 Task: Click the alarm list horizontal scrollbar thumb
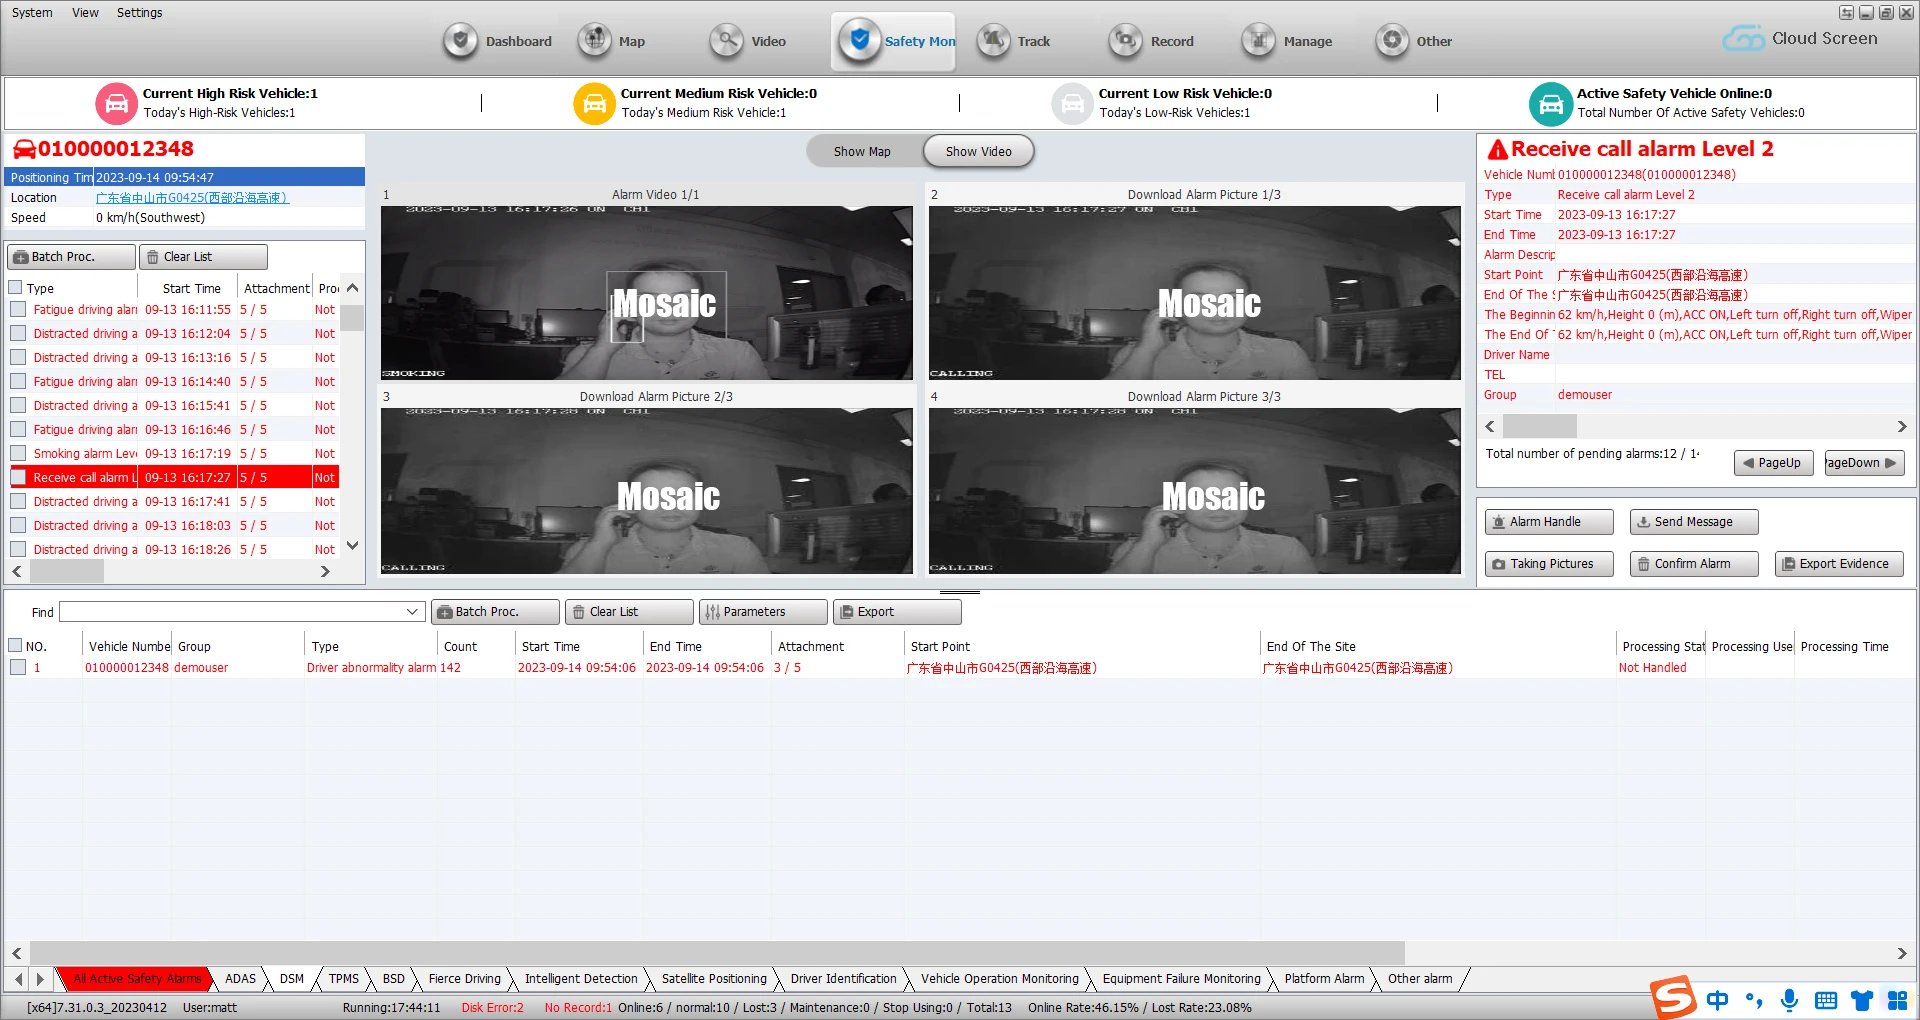[66, 571]
